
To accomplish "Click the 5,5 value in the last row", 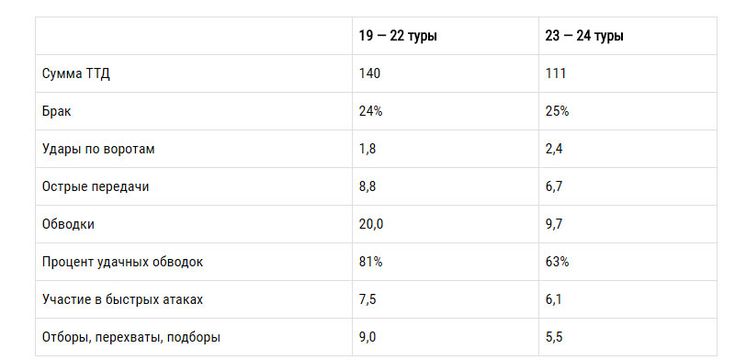I will (554, 337).
